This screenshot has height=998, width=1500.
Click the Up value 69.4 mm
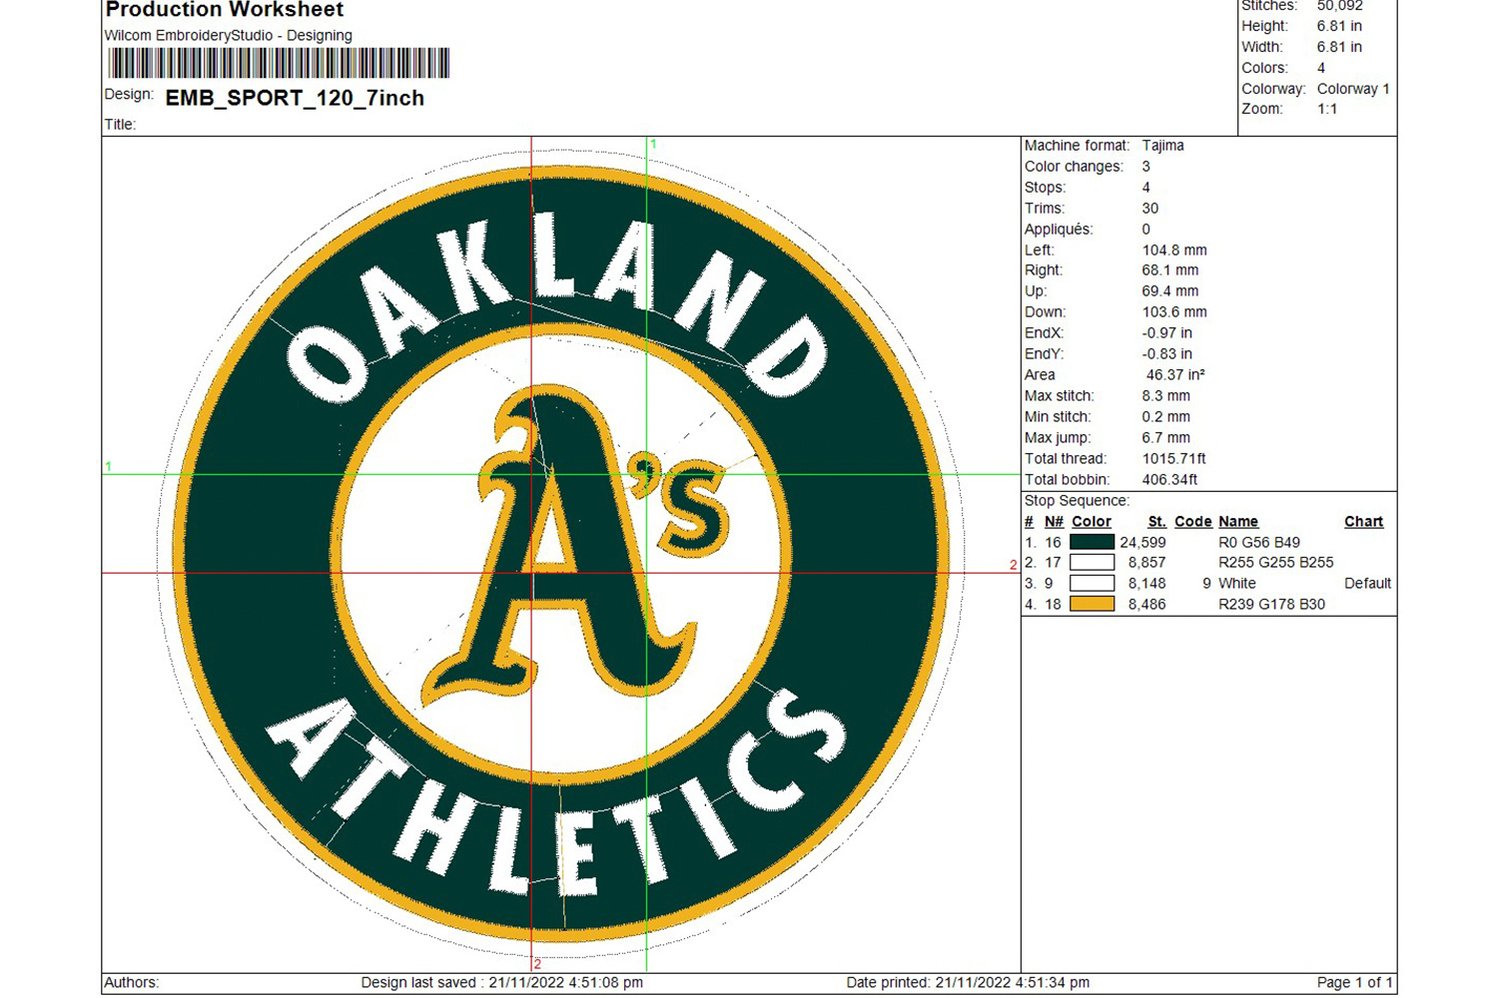[x=1170, y=291]
